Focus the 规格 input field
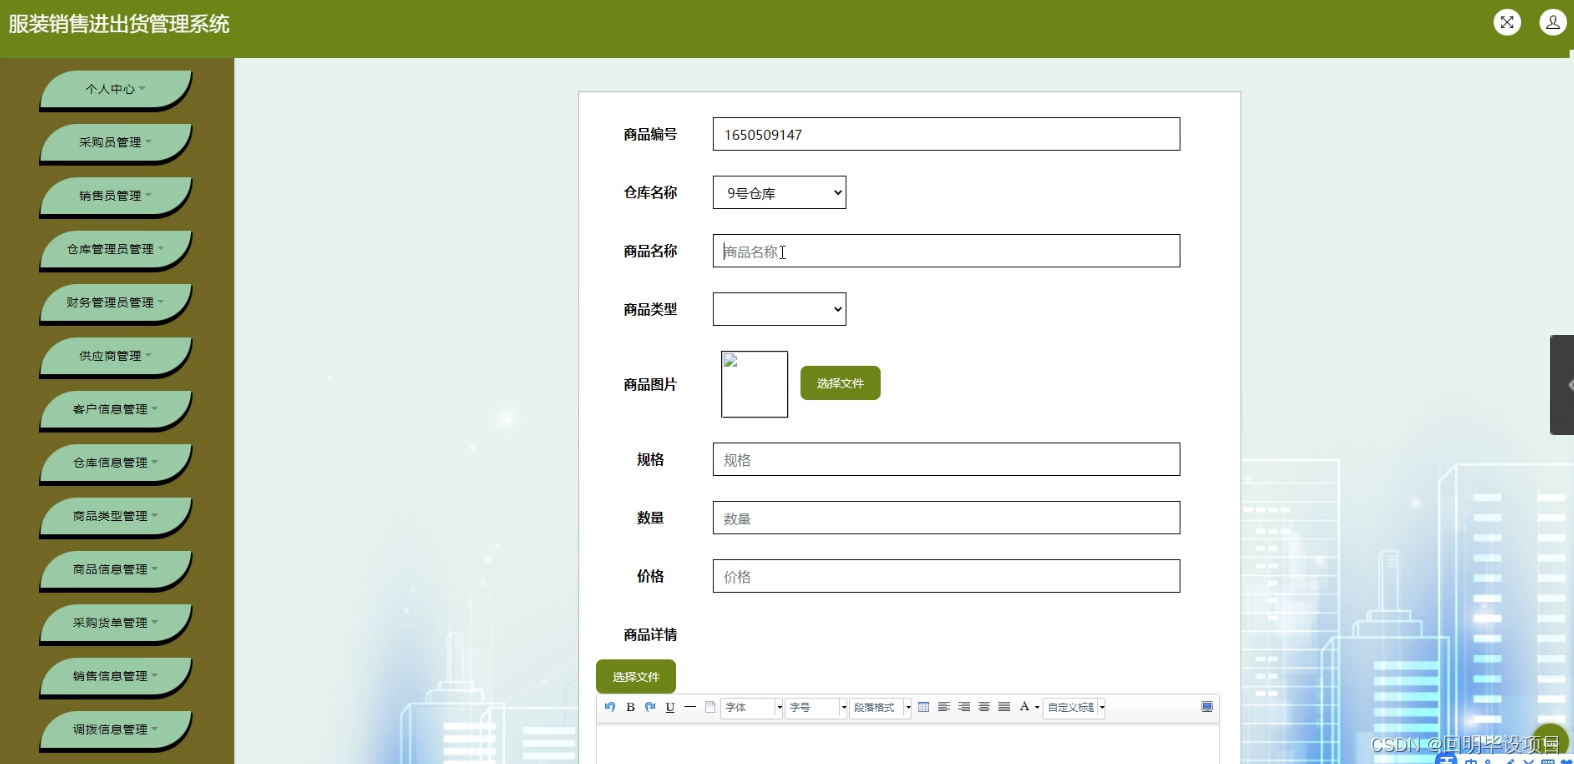This screenshot has width=1574, height=764. click(x=946, y=459)
